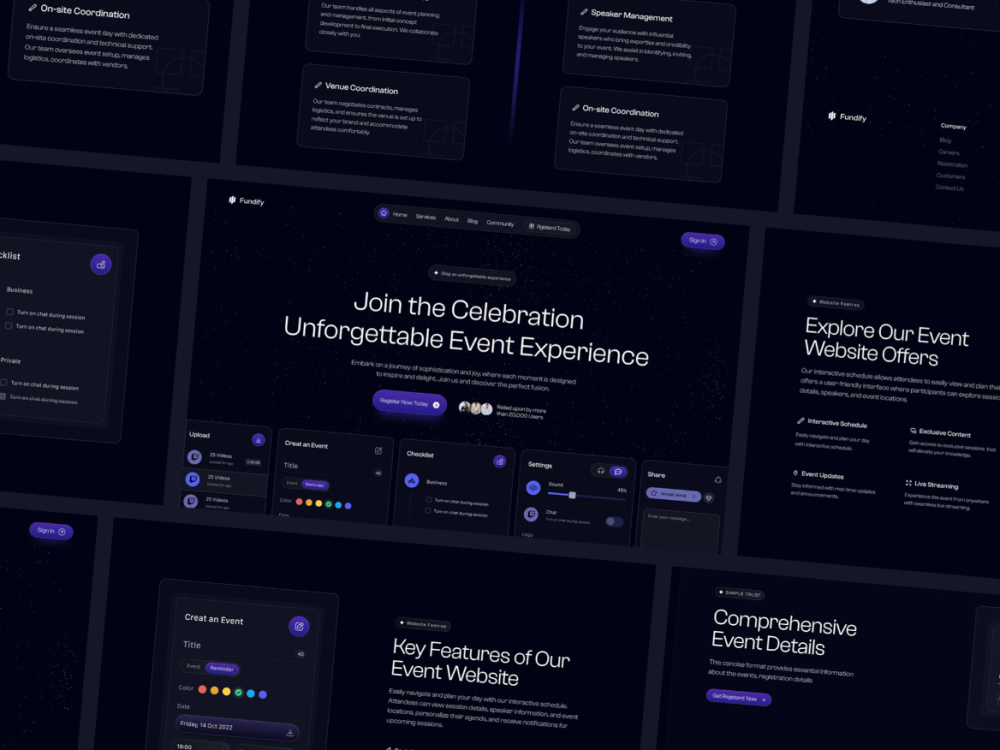Click the diamond icon beside the Share chip
Screen dimensions: 1000x750
point(709,498)
